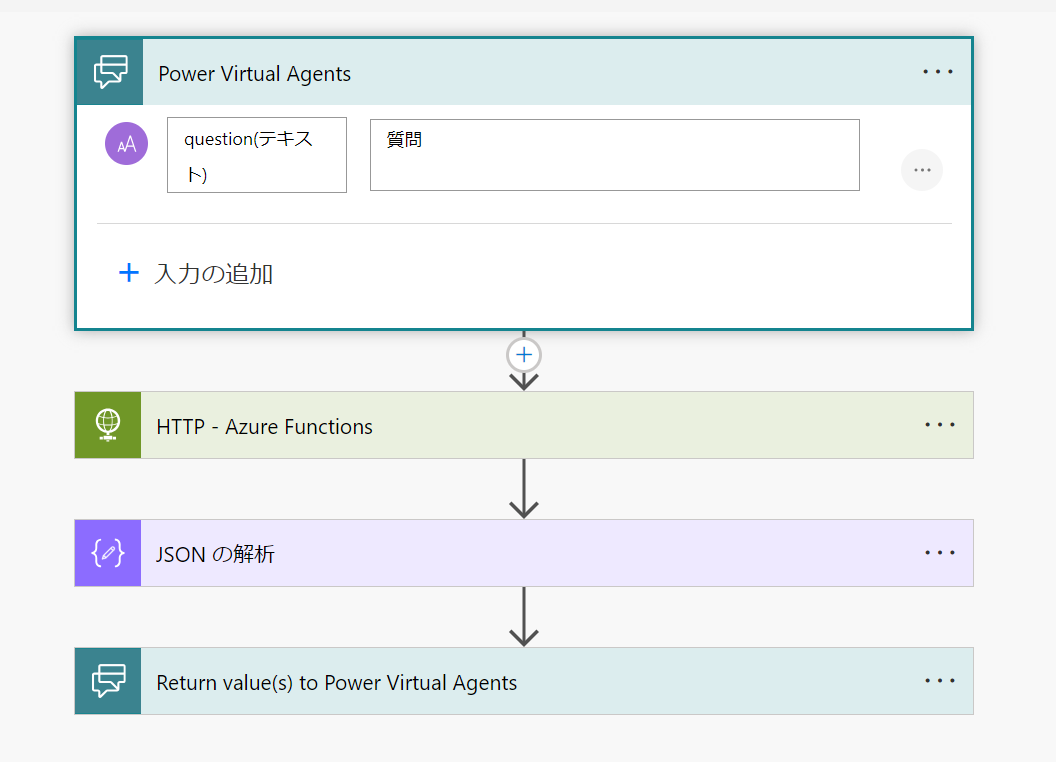Click the blue plus icon beside 入力の追加

click(129, 273)
